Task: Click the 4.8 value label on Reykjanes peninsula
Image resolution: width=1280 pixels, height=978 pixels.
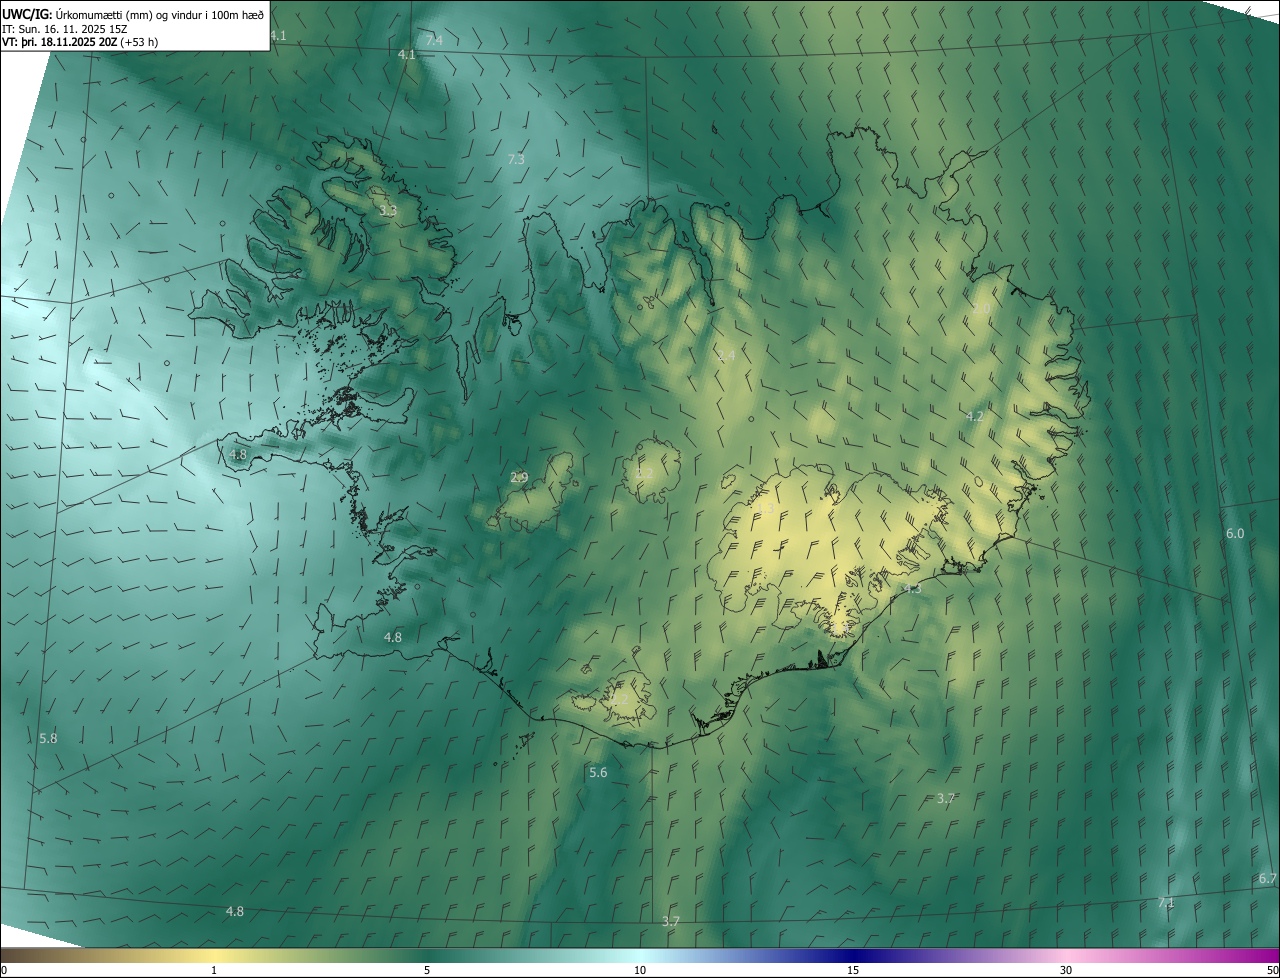Action: pyautogui.click(x=393, y=637)
